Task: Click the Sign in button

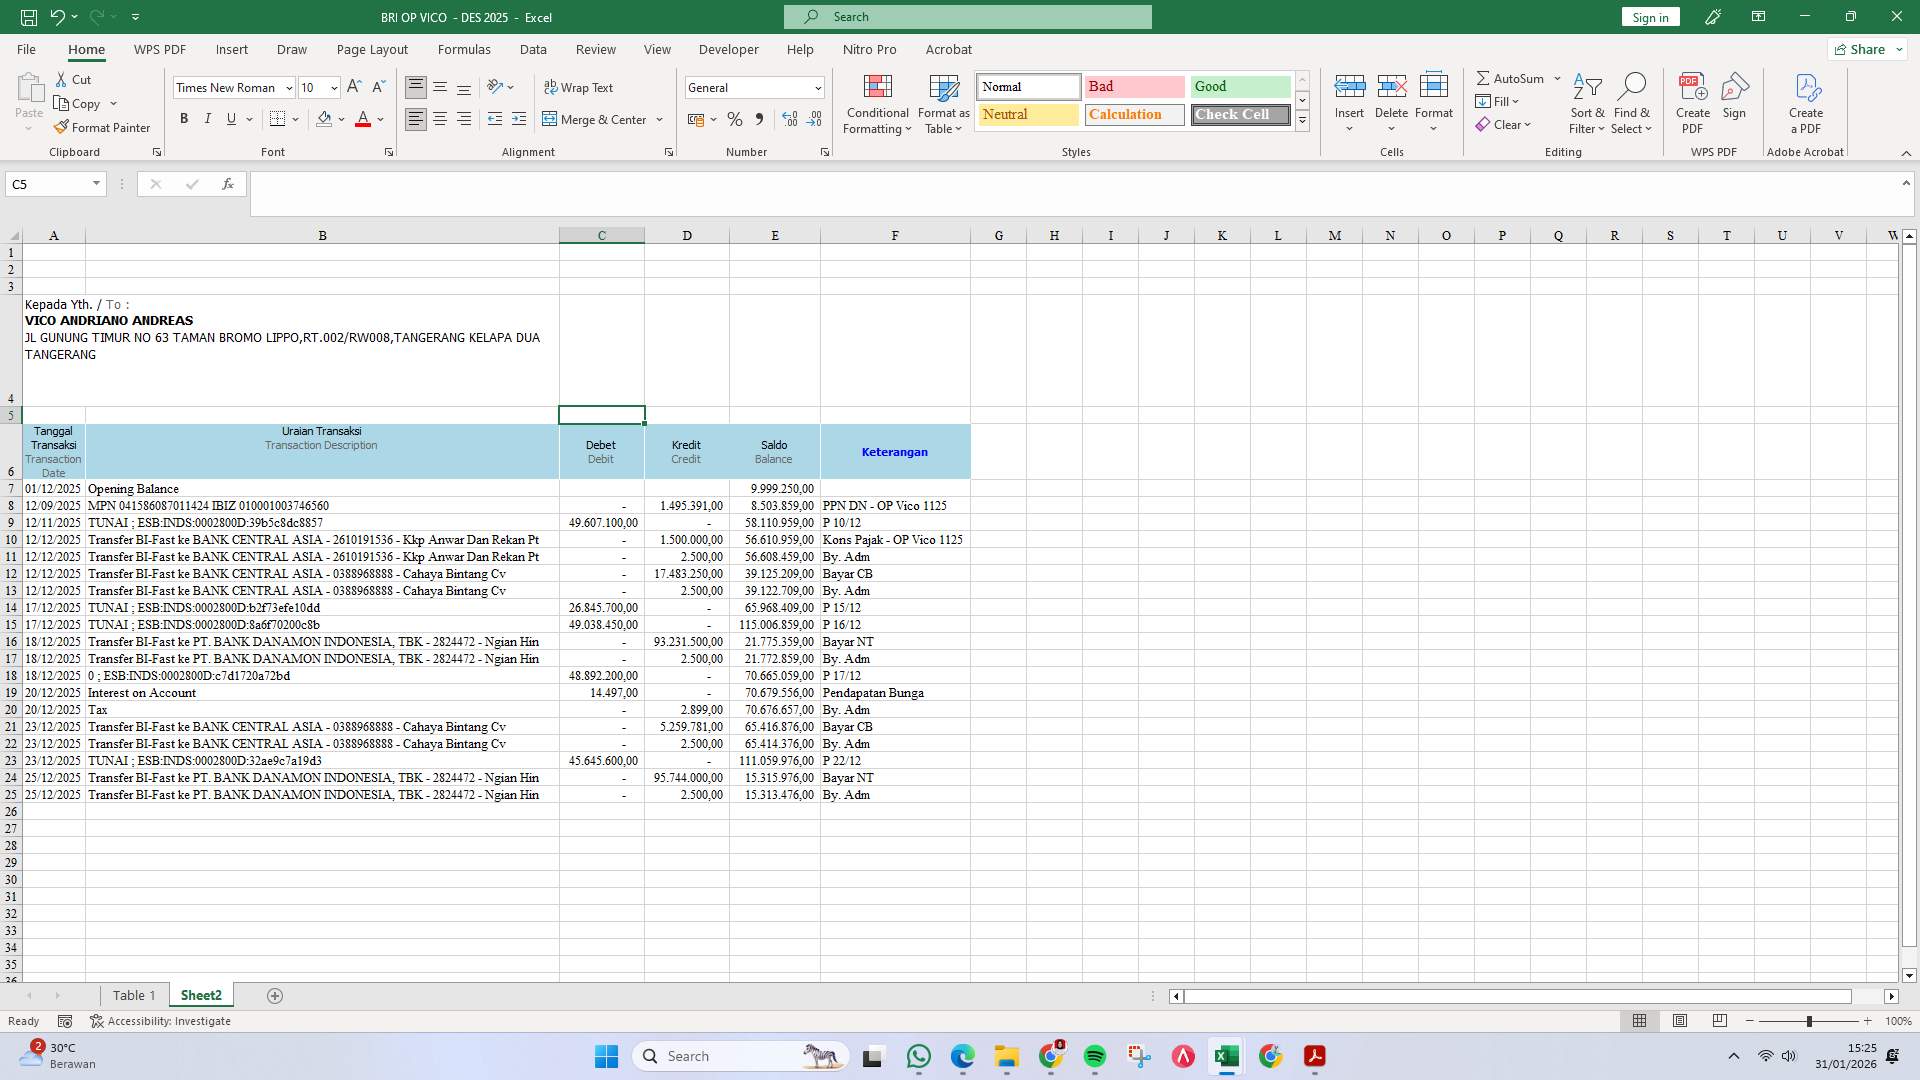Action: tap(1649, 16)
